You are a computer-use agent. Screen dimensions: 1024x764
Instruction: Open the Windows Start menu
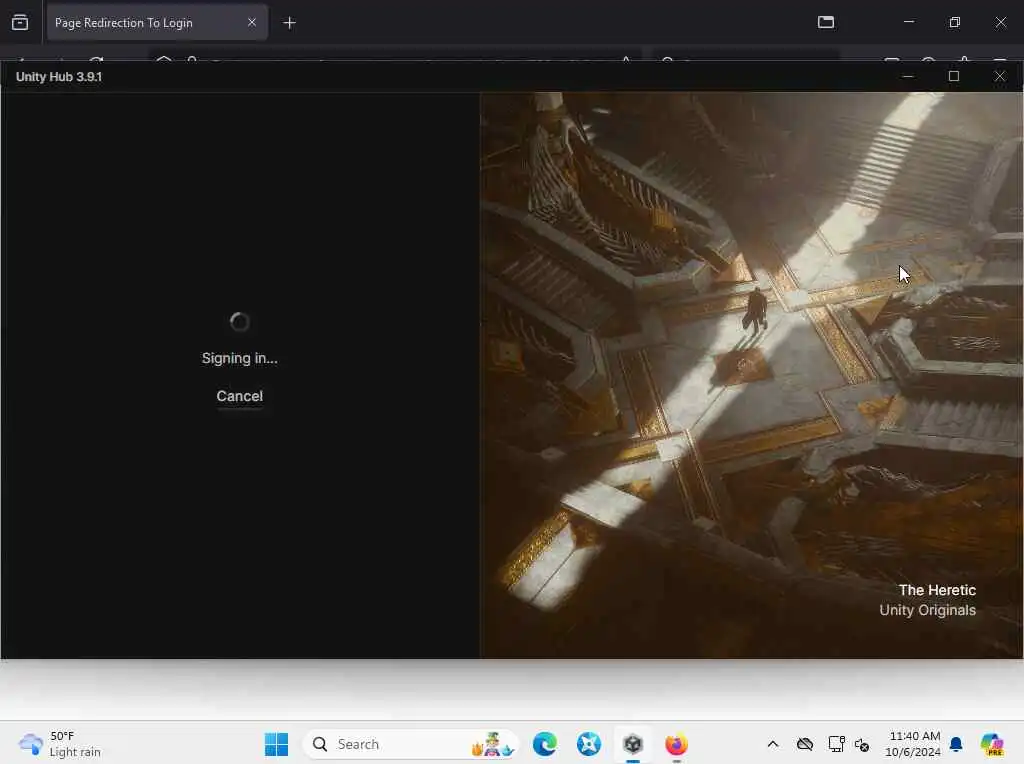pos(276,744)
